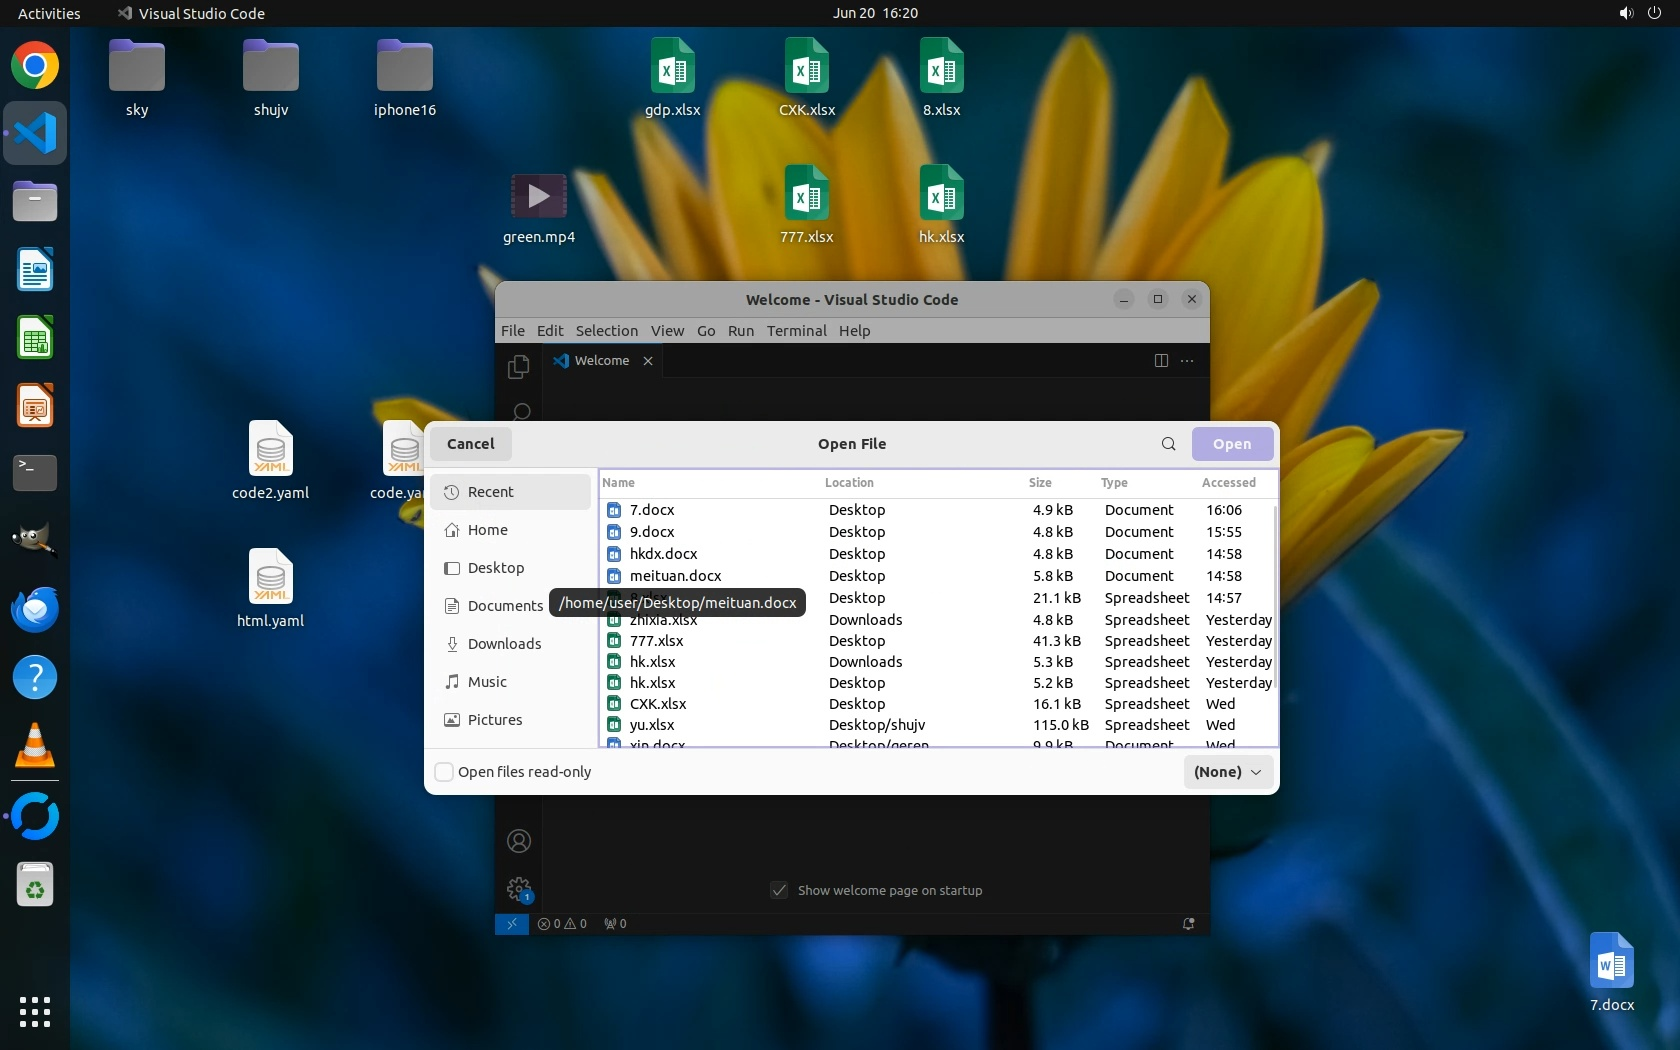Open the Selection menu

click(606, 331)
